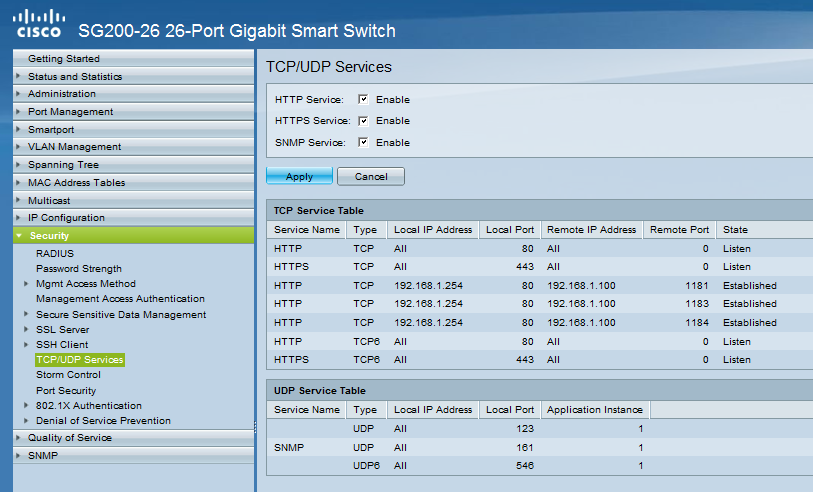Toggle the HTTP Service Enable checkbox
The width and height of the screenshot is (813, 492).
(x=363, y=100)
